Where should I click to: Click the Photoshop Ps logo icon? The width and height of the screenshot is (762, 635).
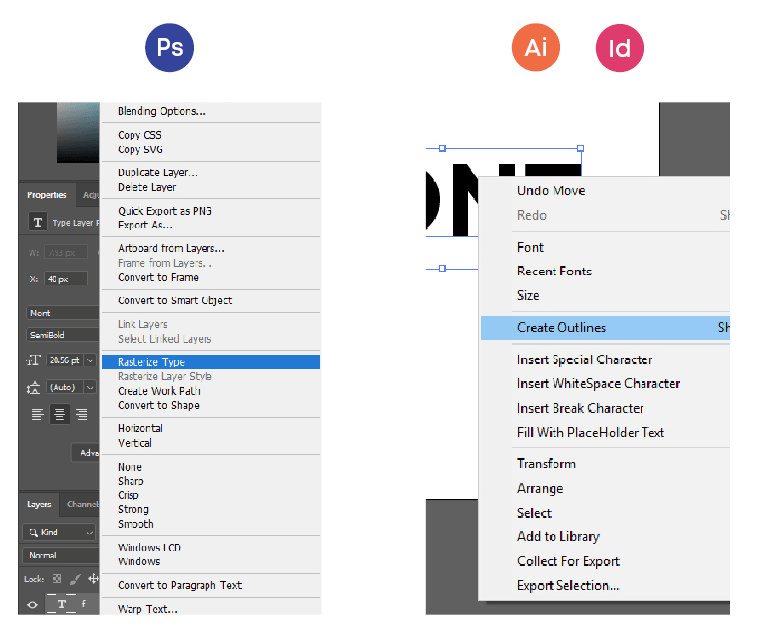[x=169, y=49]
